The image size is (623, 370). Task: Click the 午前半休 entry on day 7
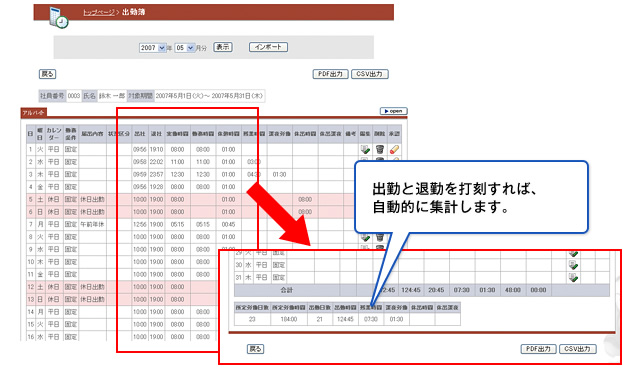pyautogui.click(x=92, y=225)
